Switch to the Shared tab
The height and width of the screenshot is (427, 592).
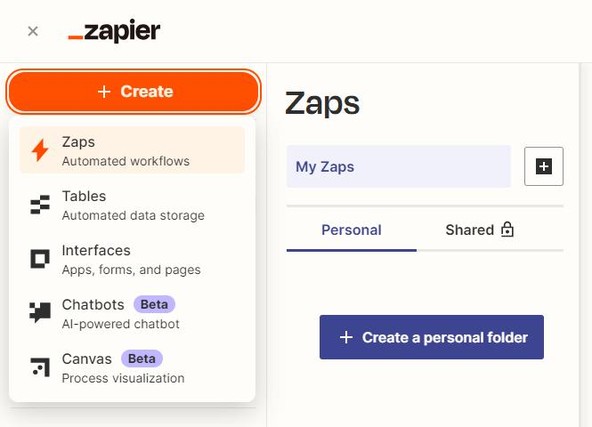coord(479,230)
